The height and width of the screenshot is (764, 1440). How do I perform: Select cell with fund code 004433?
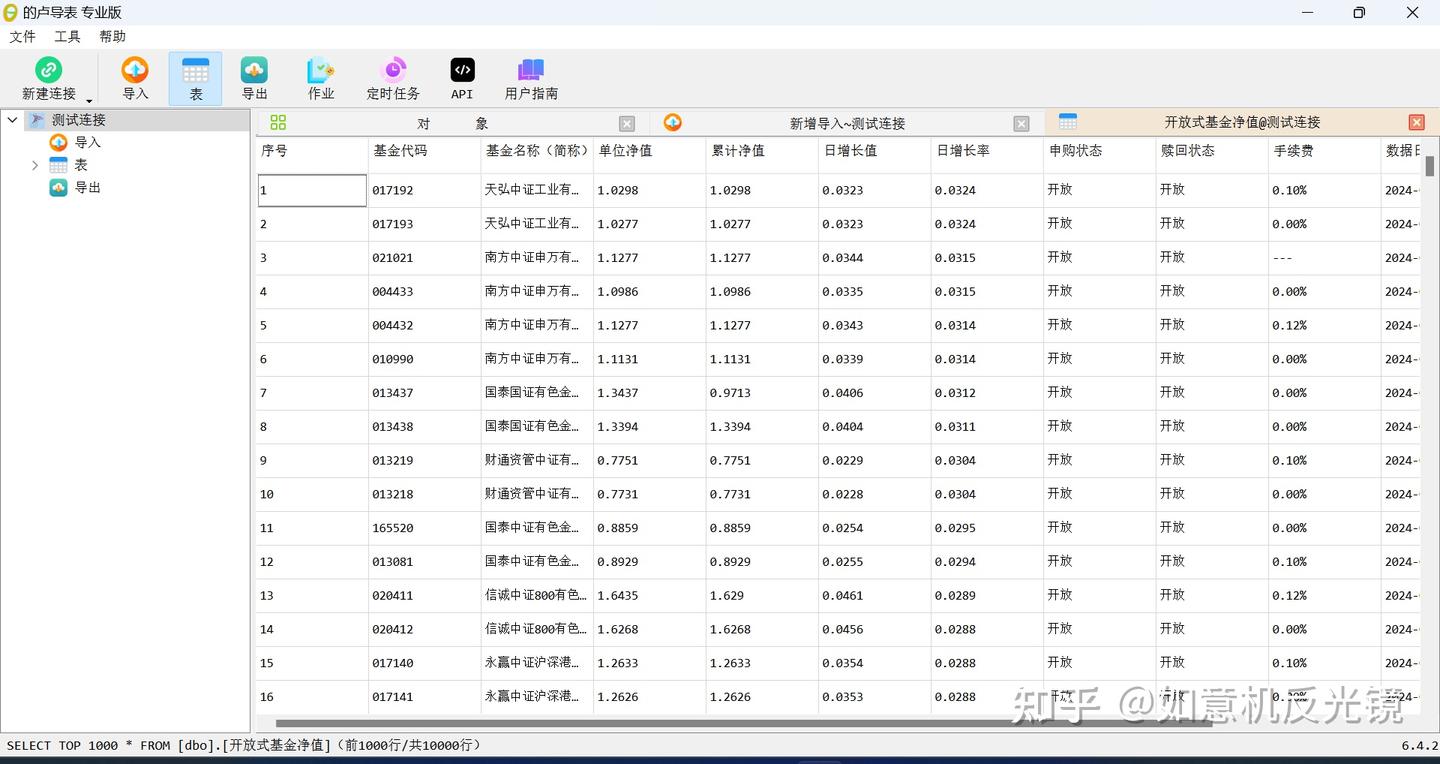point(425,292)
